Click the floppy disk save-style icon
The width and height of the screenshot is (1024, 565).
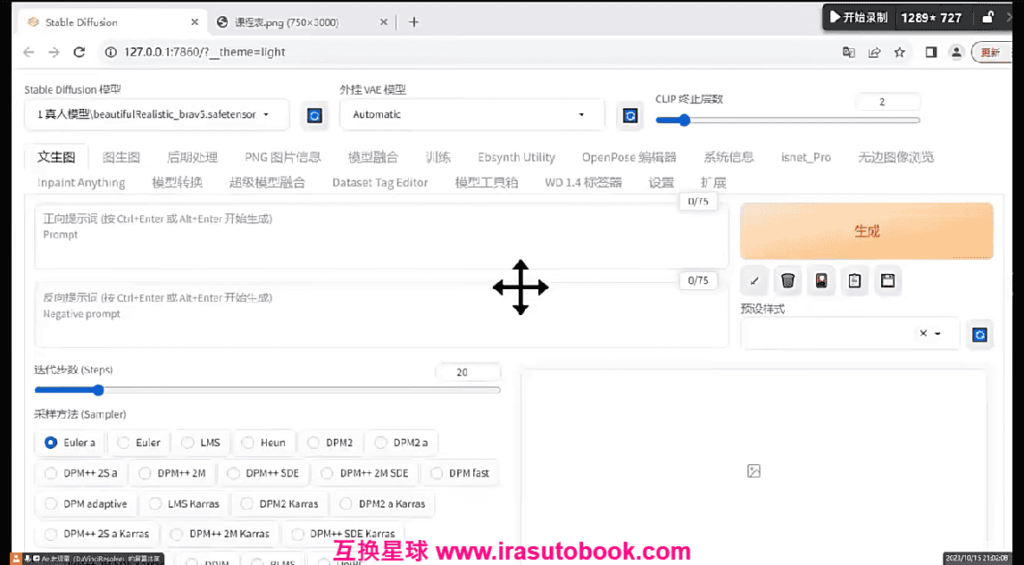coord(888,282)
